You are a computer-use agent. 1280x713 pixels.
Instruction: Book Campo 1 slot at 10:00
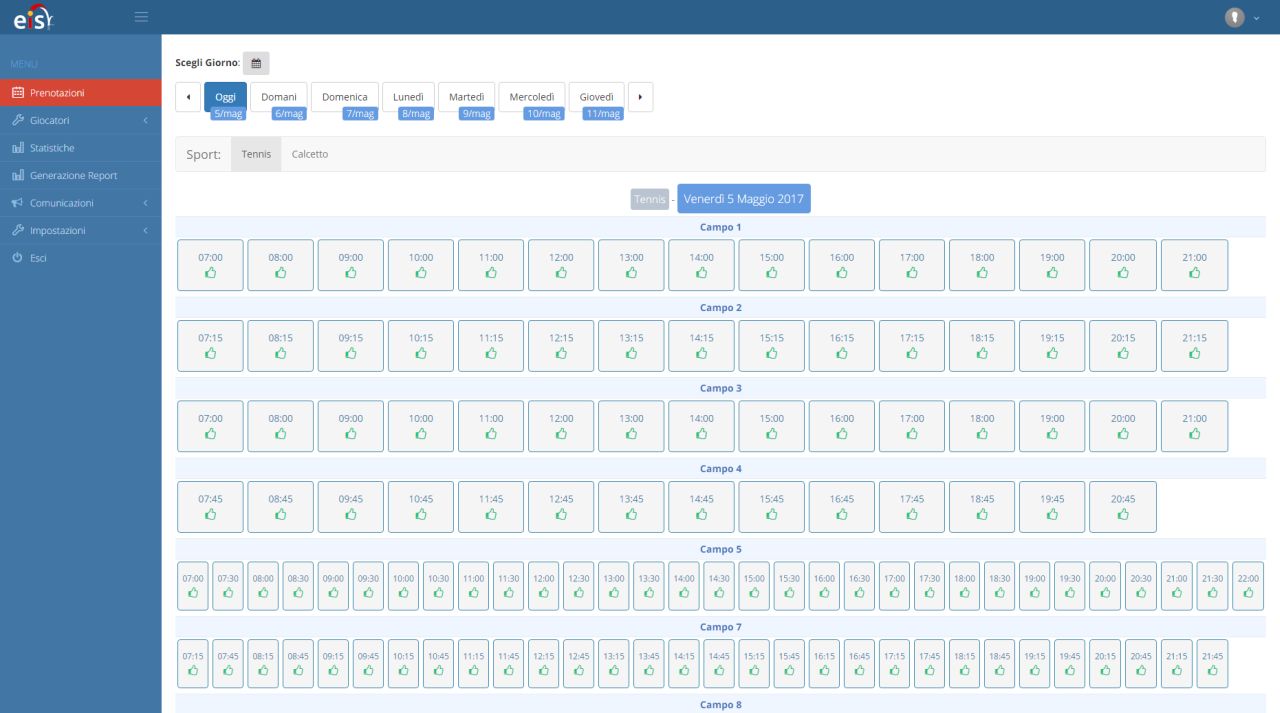pos(421,265)
